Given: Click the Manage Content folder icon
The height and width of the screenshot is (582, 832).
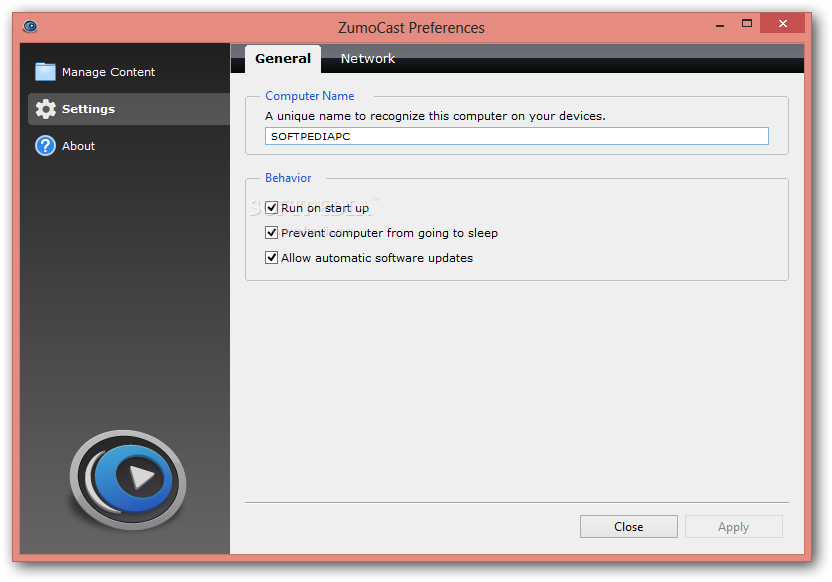Looking at the screenshot, I should (45, 72).
